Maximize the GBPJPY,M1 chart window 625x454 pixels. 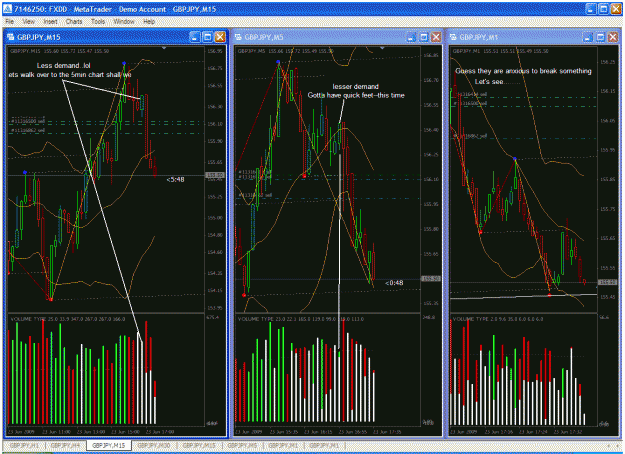tap(600, 37)
